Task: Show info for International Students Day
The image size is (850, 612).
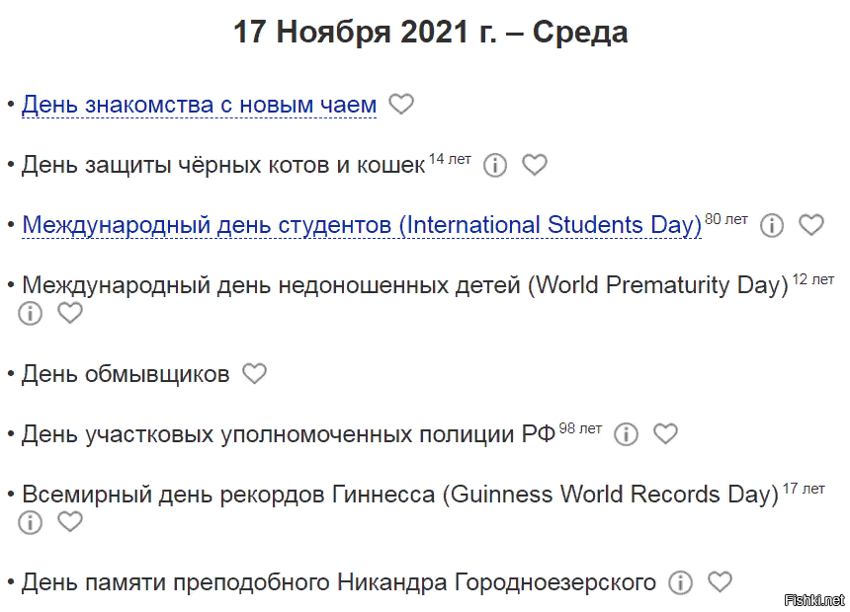Action: (772, 225)
